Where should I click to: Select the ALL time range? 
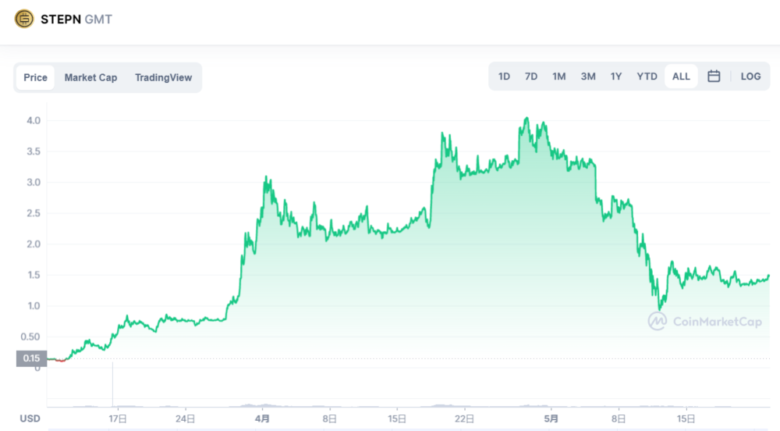(x=681, y=77)
